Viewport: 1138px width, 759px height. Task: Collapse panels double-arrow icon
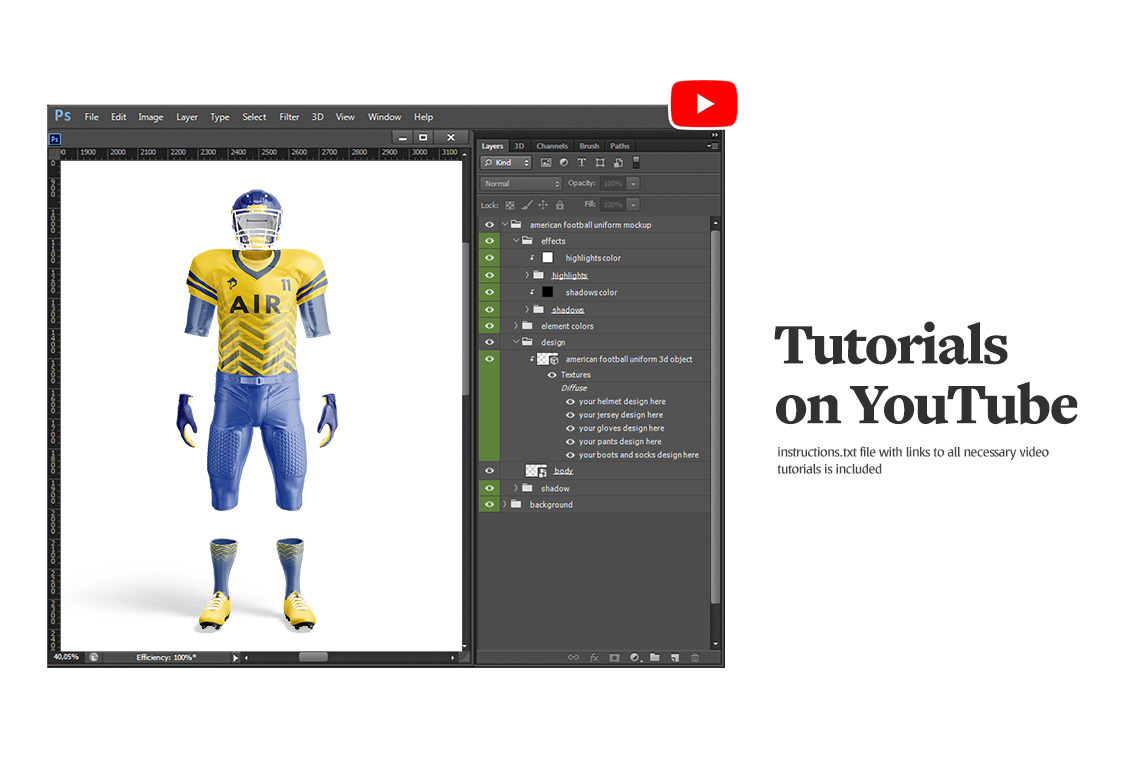(x=714, y=135)
